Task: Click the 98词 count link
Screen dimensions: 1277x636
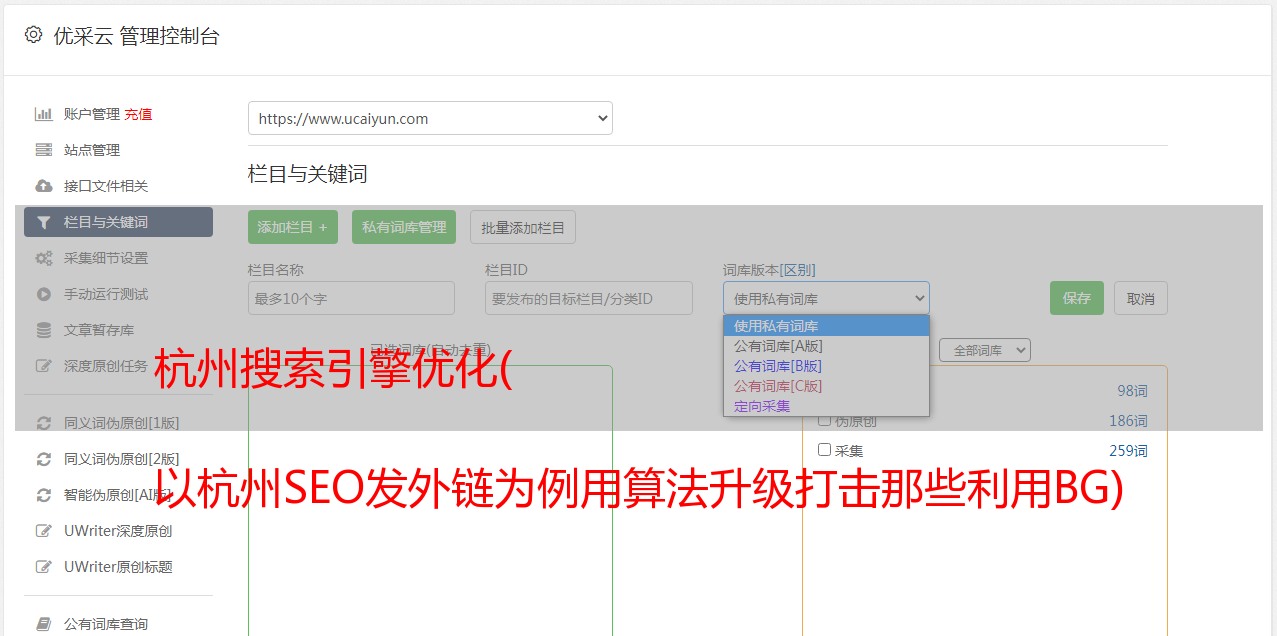Action: click(1132, 391)
